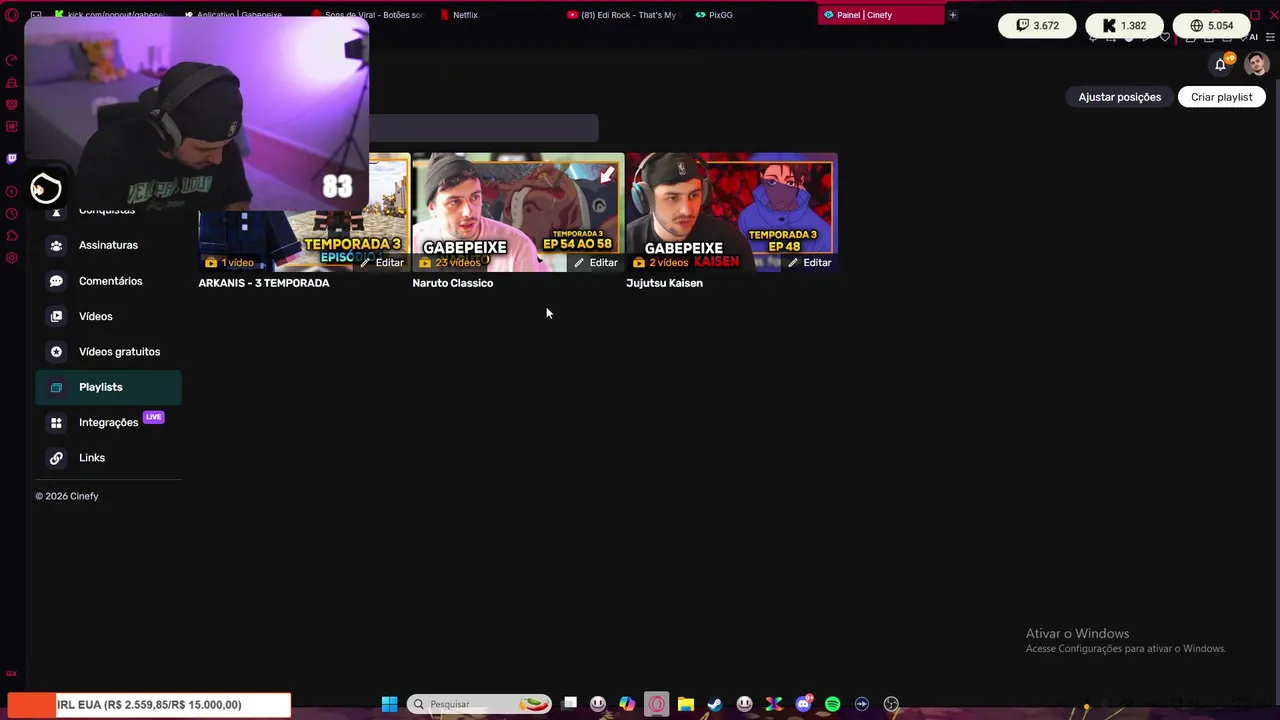Open the Opera GX main menu

[x=12, y=15]
